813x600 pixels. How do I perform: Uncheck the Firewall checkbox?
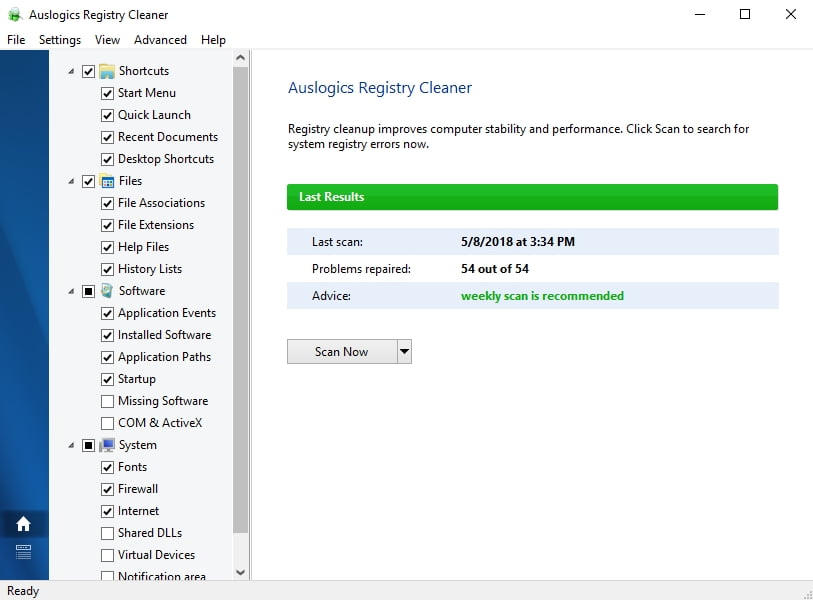[108, 489]
